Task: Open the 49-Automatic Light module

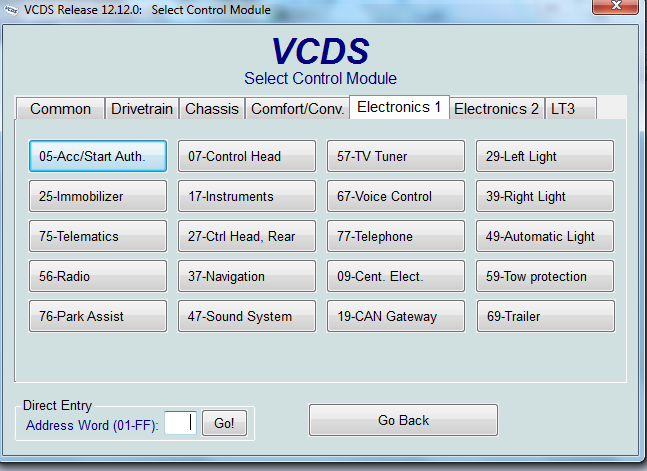Action: [x=545, y=236]
